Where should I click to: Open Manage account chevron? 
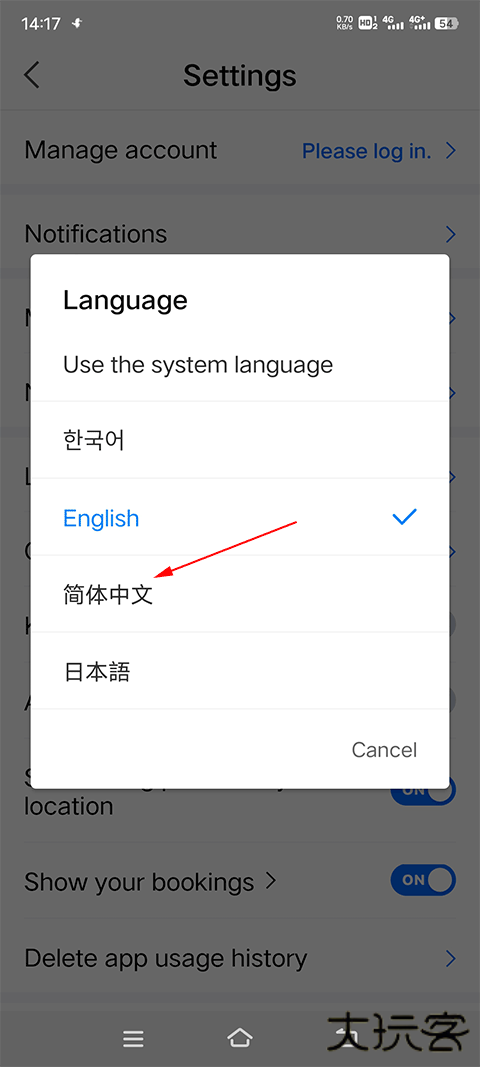click(450, 150)
